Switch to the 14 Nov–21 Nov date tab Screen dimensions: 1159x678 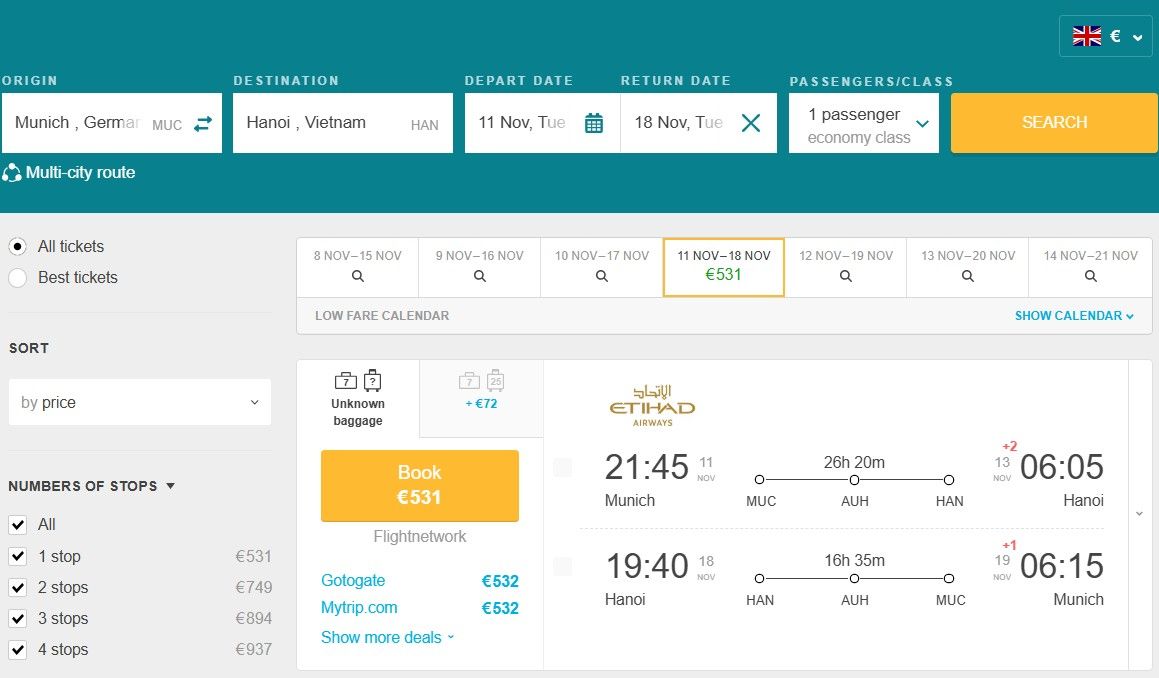[1090, 267]
